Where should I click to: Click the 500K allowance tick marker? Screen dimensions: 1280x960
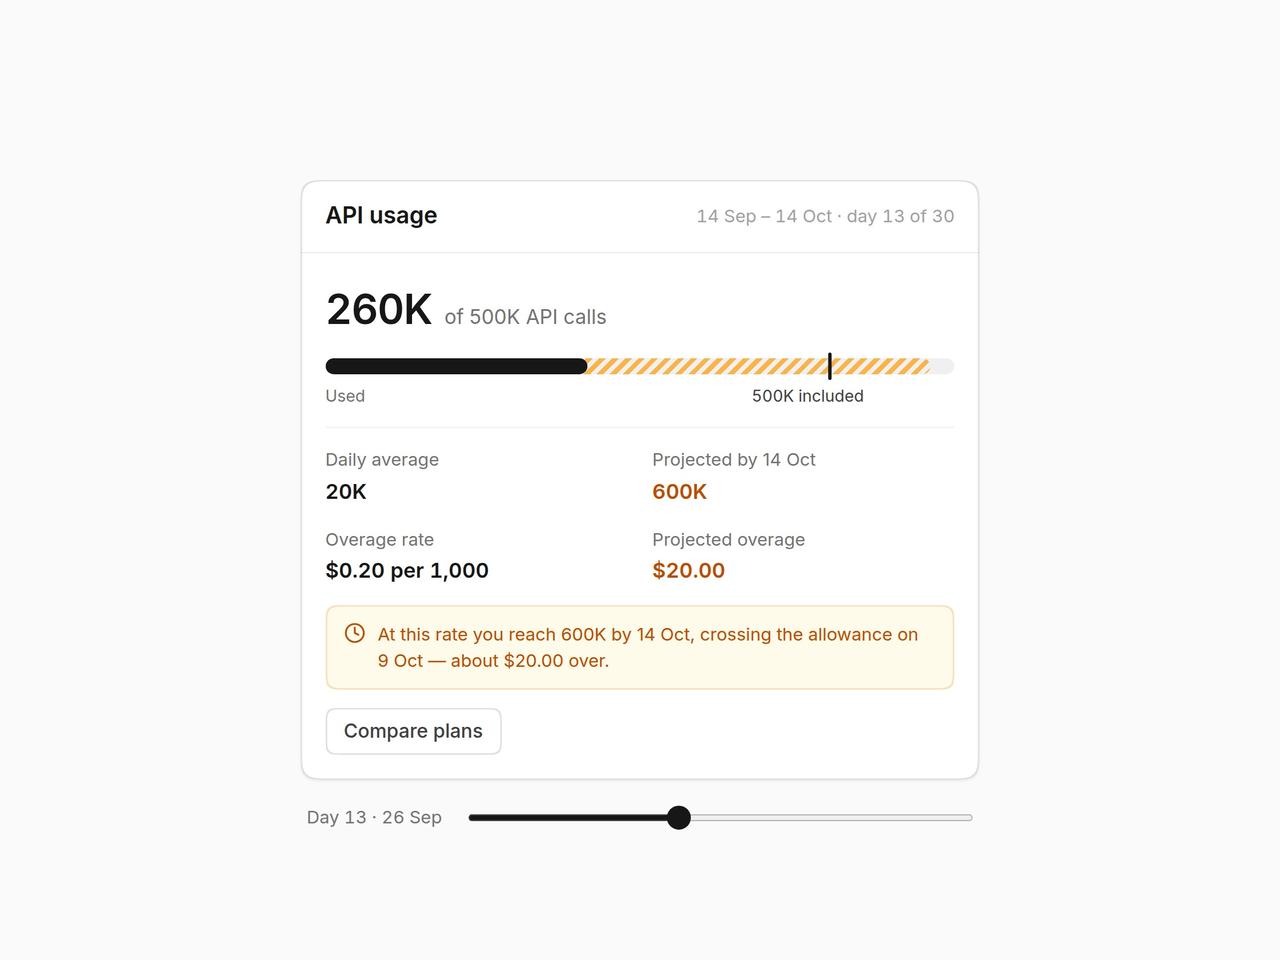(829, 366)
